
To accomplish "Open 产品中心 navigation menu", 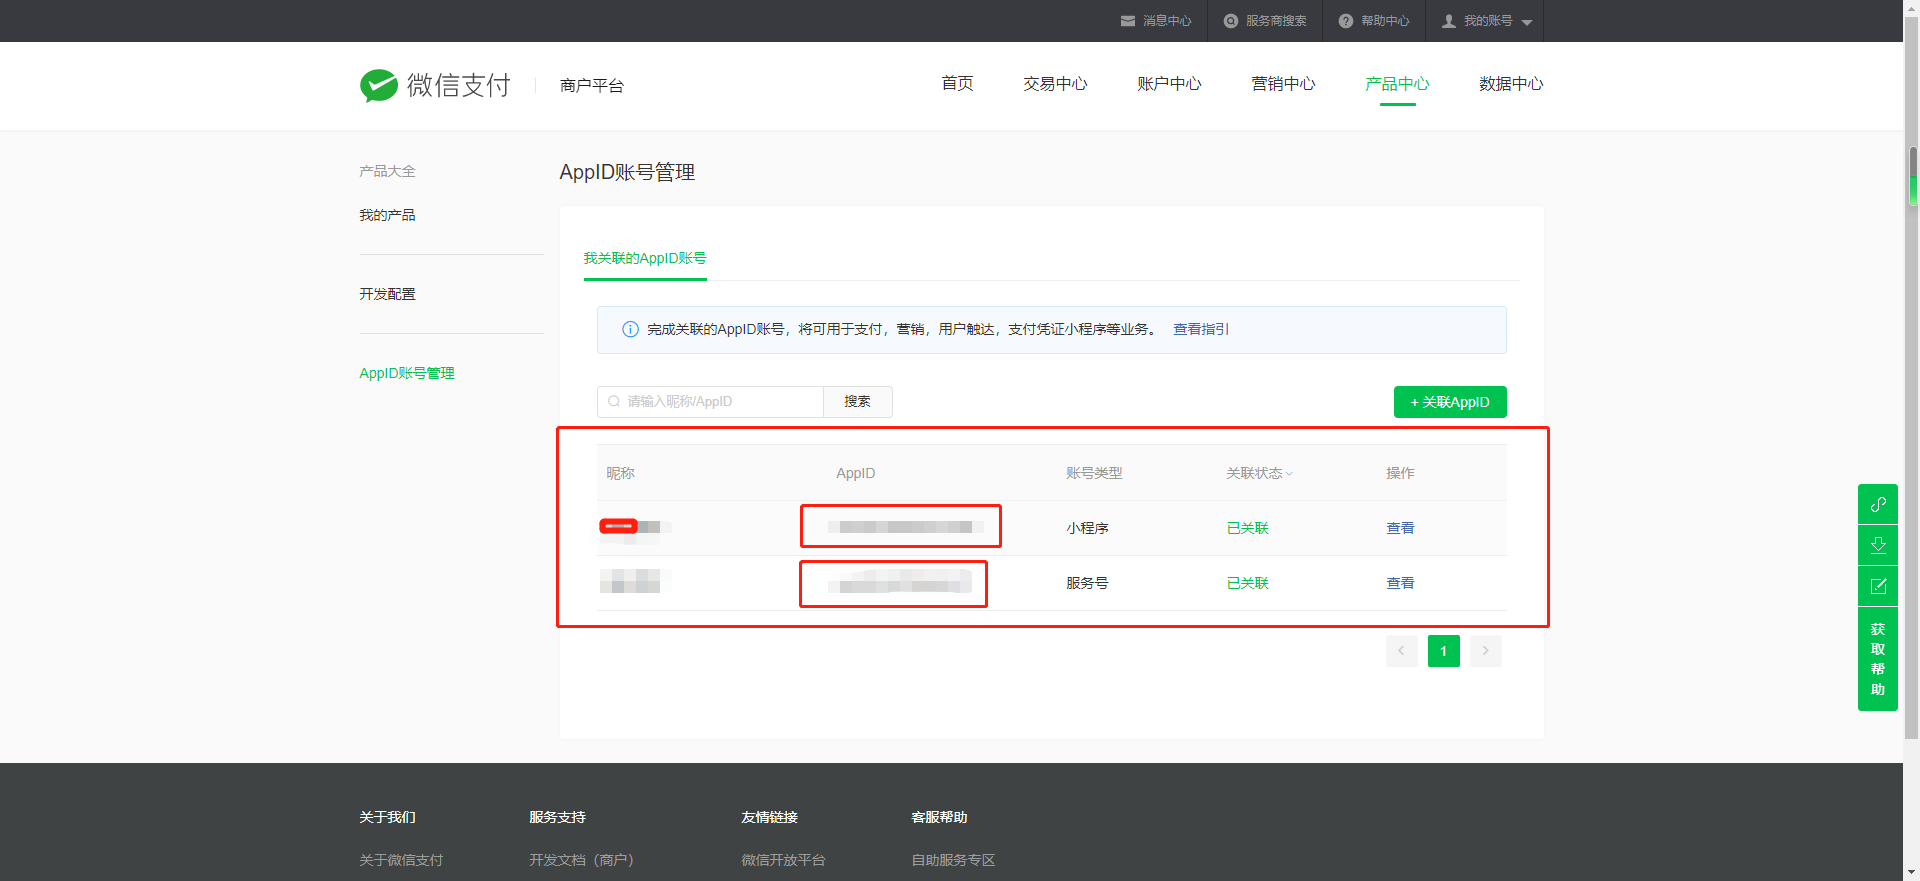I will click(1397, 84).
